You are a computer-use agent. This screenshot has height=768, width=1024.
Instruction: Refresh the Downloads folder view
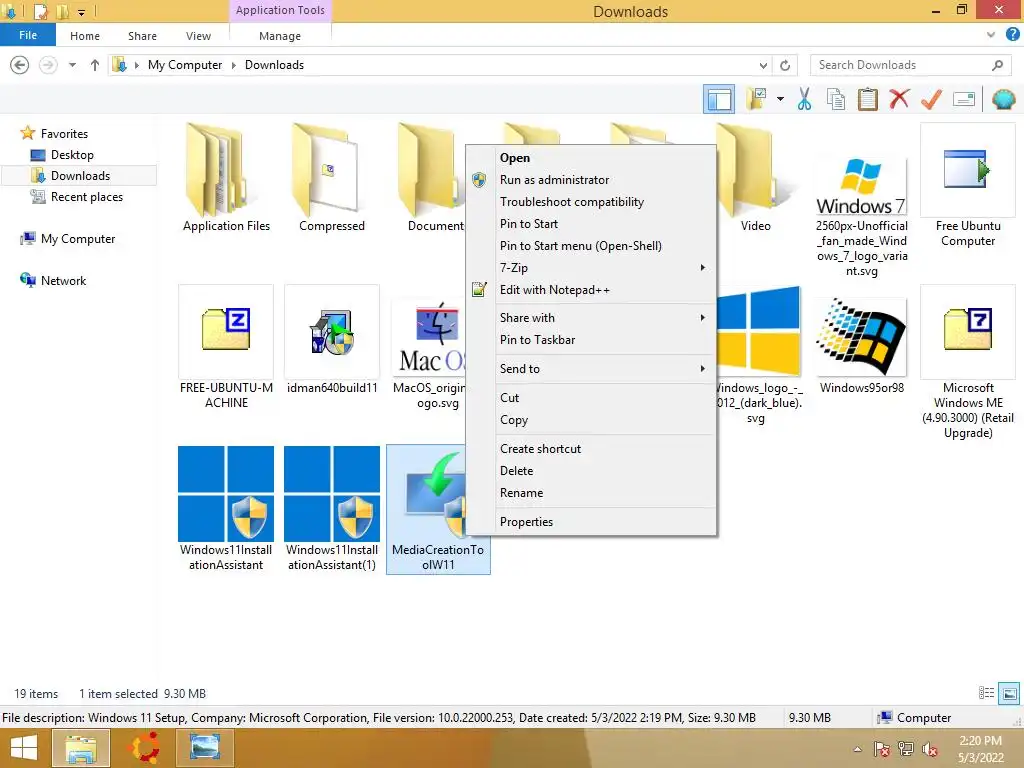click(x=785, y=65)
